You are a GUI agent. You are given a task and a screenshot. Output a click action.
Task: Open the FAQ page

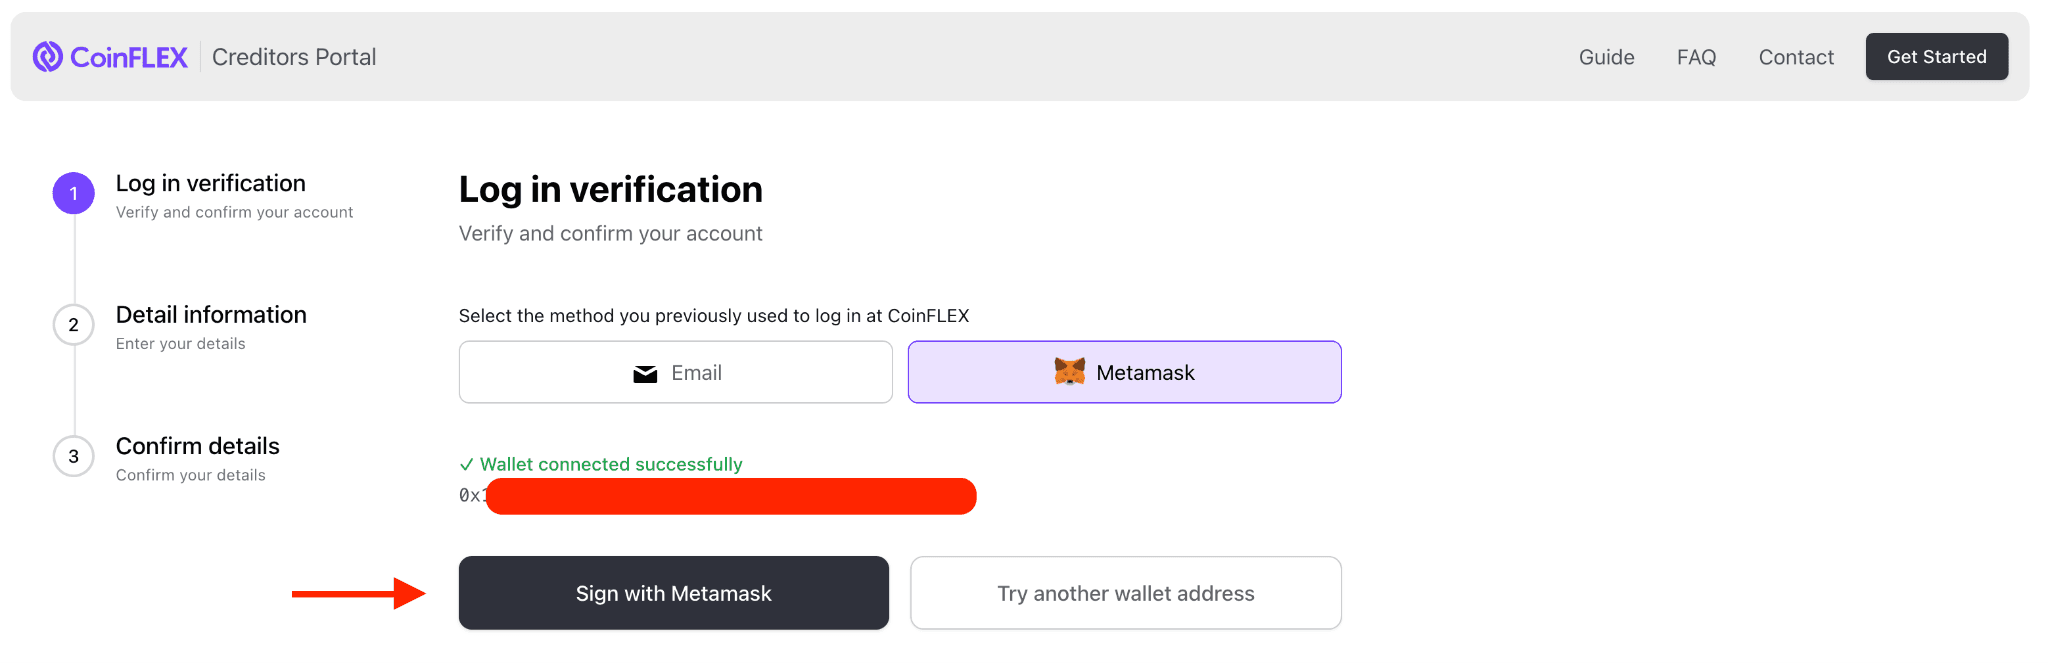tap(1695, 57)
